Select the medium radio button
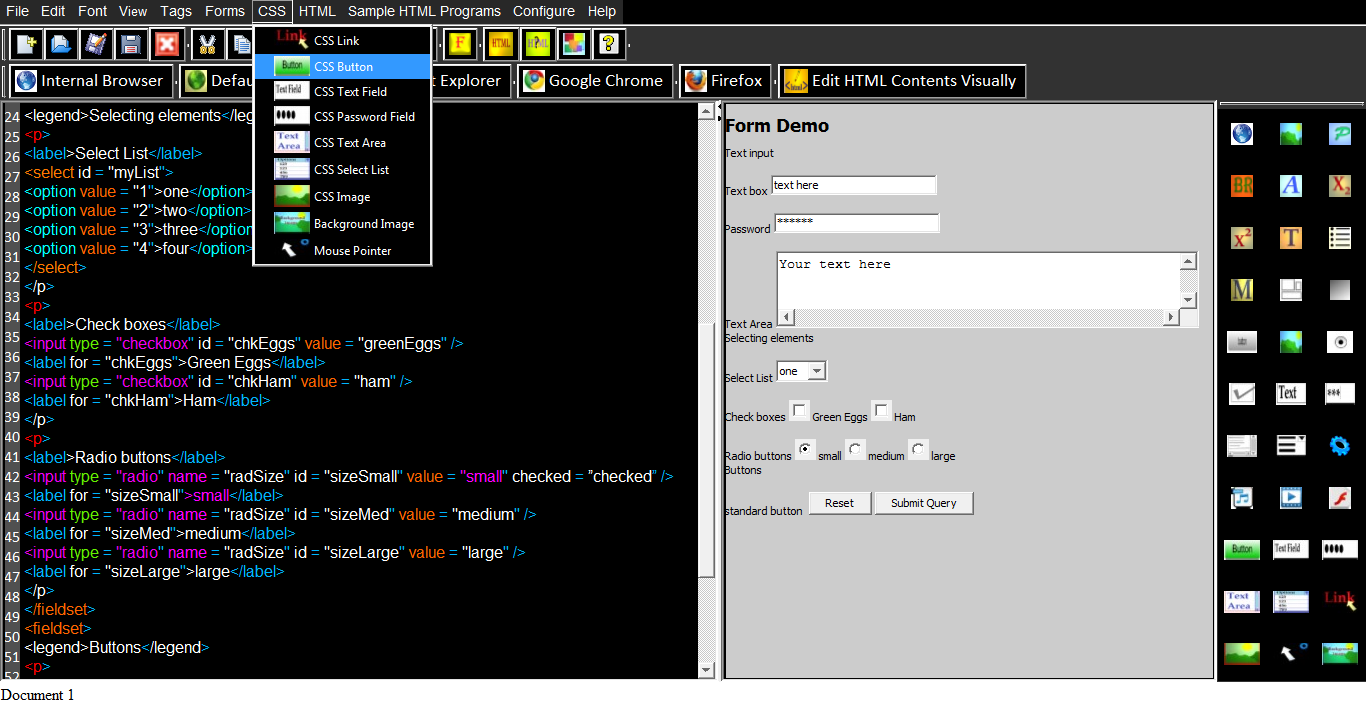Viewport: 1366px width, 705px height. tap(856, 450)
